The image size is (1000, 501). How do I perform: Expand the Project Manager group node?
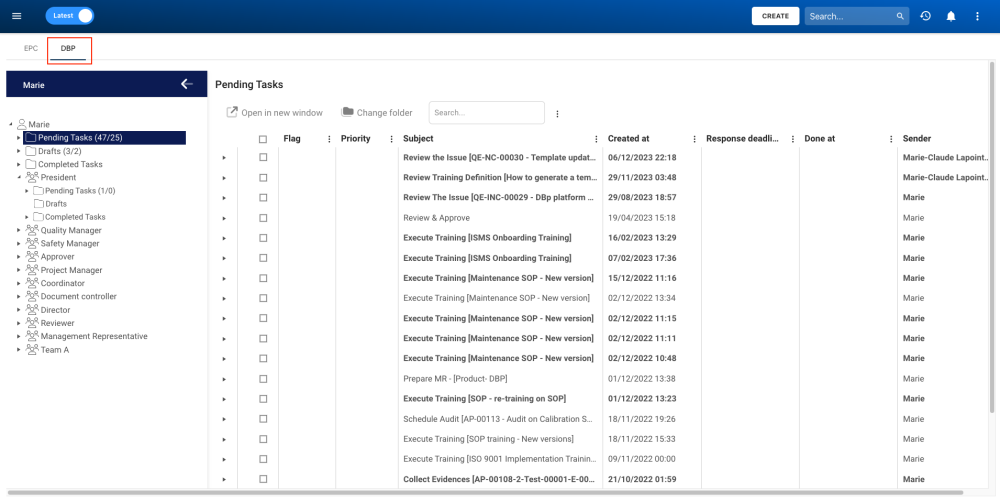pyautogui.click(x=18, y=270)
